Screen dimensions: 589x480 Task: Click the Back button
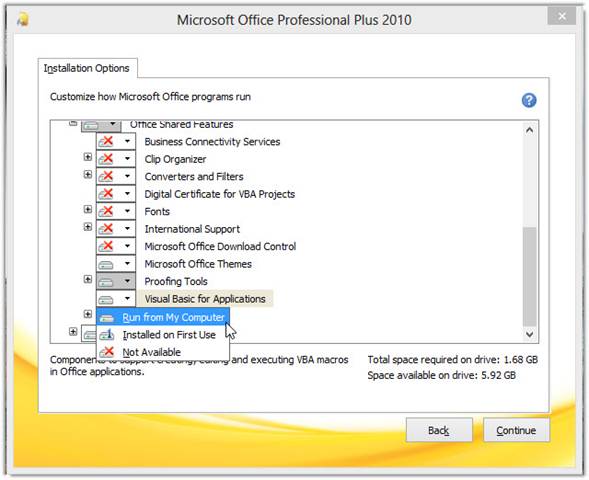pyautogui.click(x=439, y=430)
